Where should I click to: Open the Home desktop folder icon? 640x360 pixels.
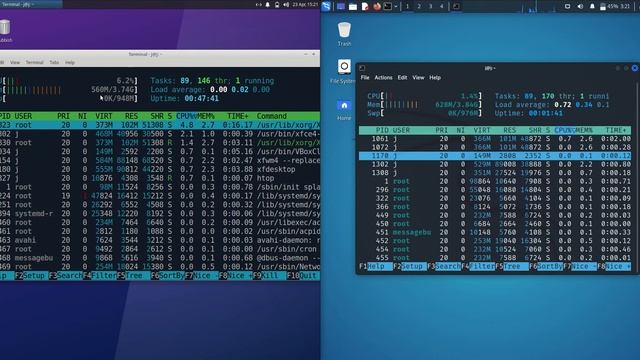coord(344,109)
